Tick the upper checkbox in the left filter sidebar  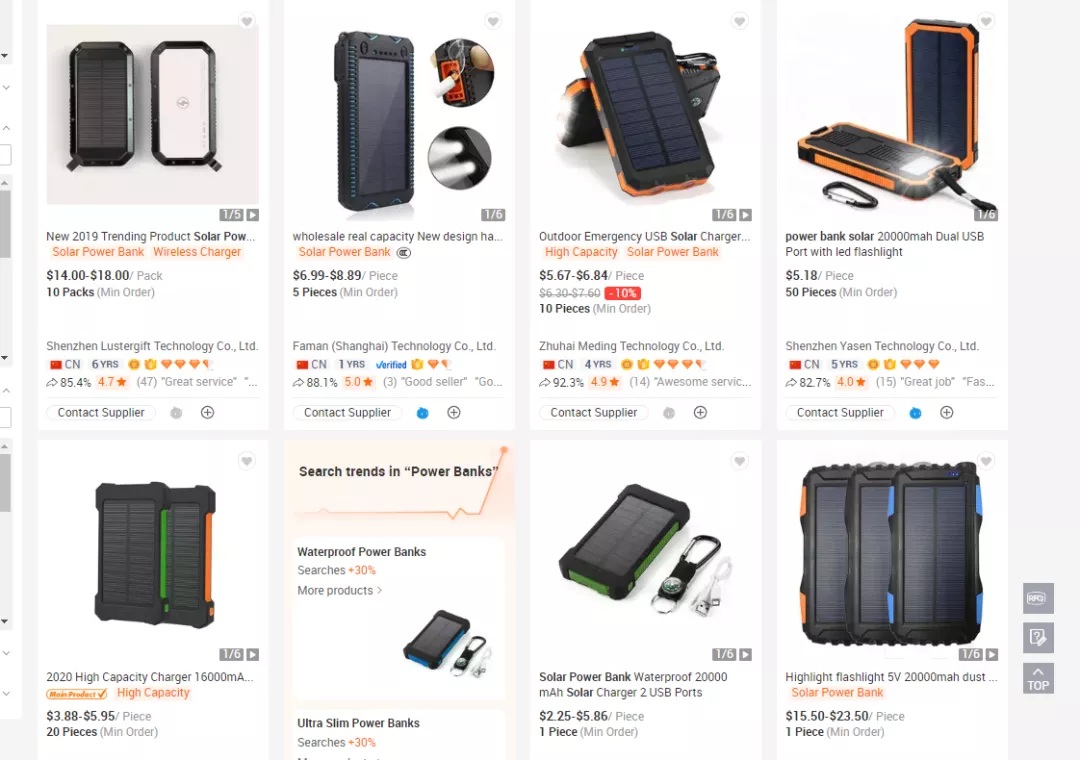pyautogui.click(x=4, y=154)
